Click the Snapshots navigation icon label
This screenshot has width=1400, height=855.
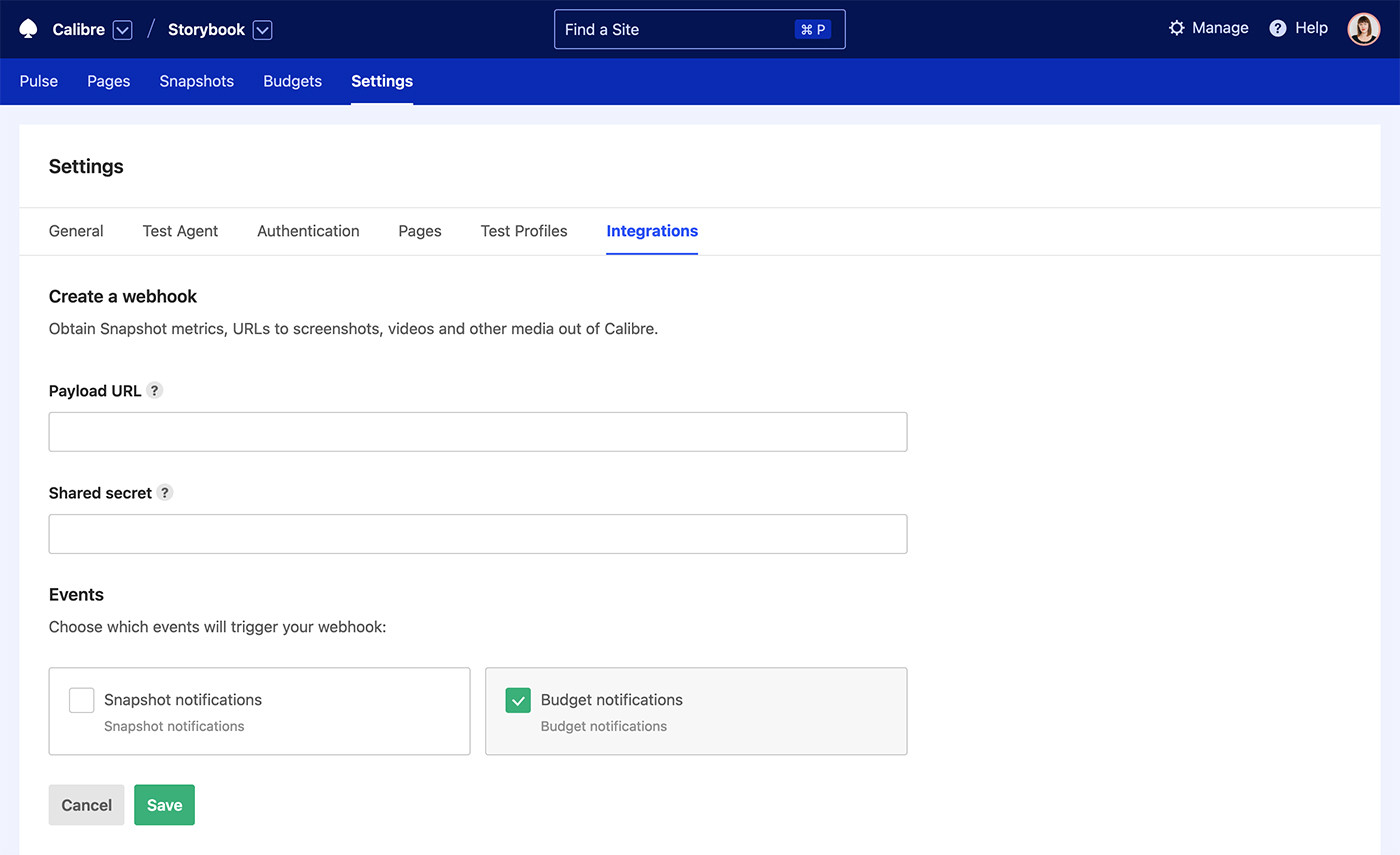click(x=196, y=81)
